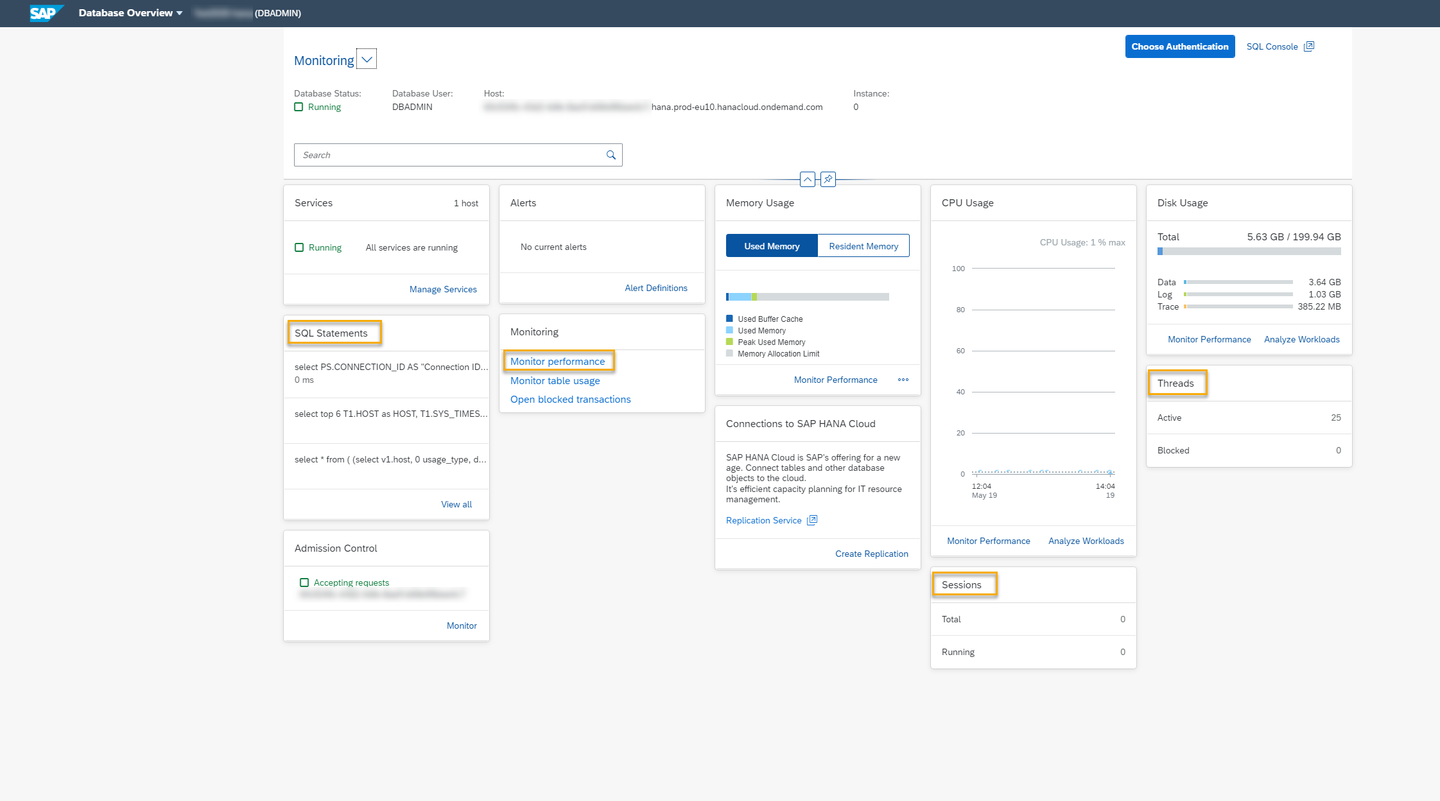Viewport: 1440px width, 801px height.
Task: Click the Used Memory legend swatch
Action: click(x=730, y=330)
